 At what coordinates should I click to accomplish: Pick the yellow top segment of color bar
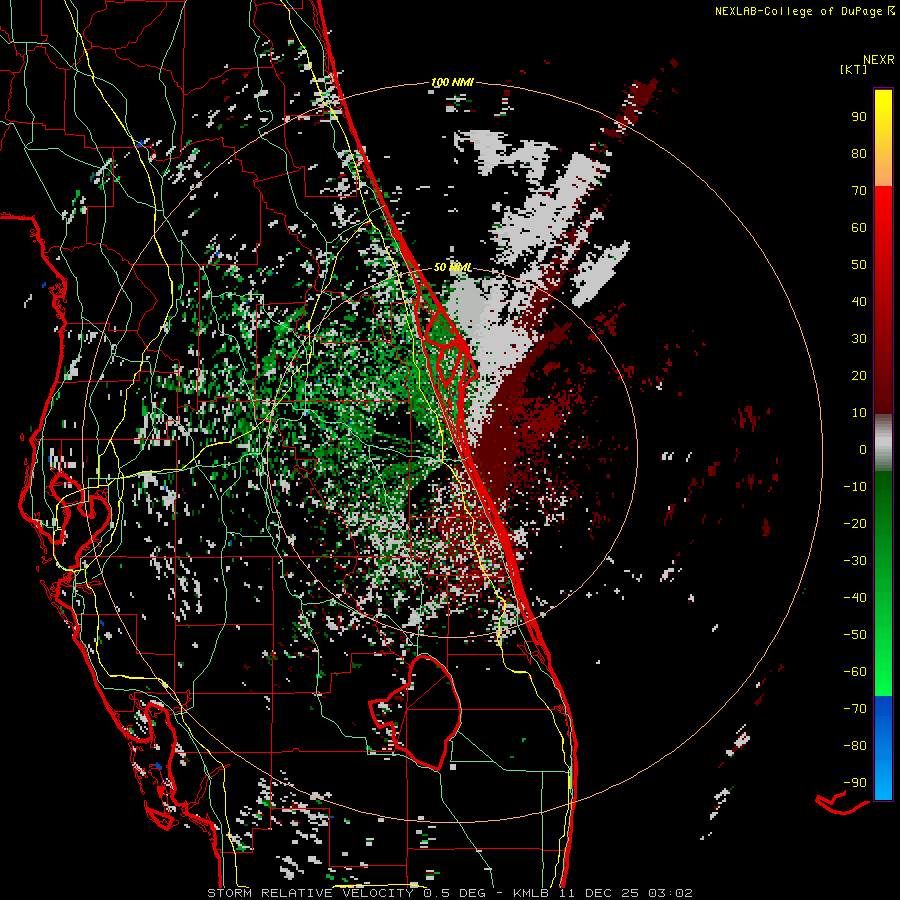click(883, 138)
